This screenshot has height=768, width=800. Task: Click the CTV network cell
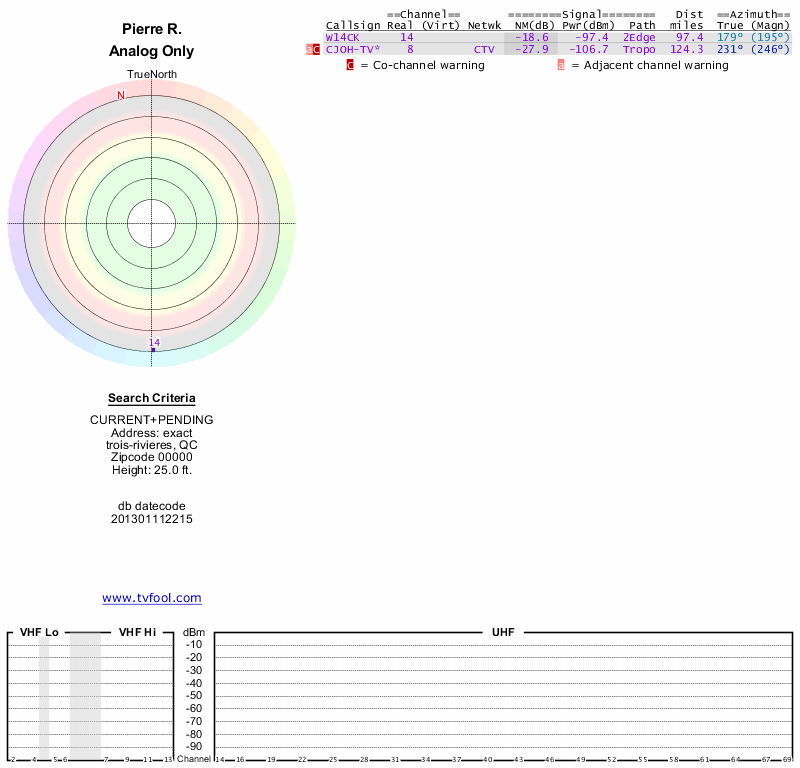(484, 49)
